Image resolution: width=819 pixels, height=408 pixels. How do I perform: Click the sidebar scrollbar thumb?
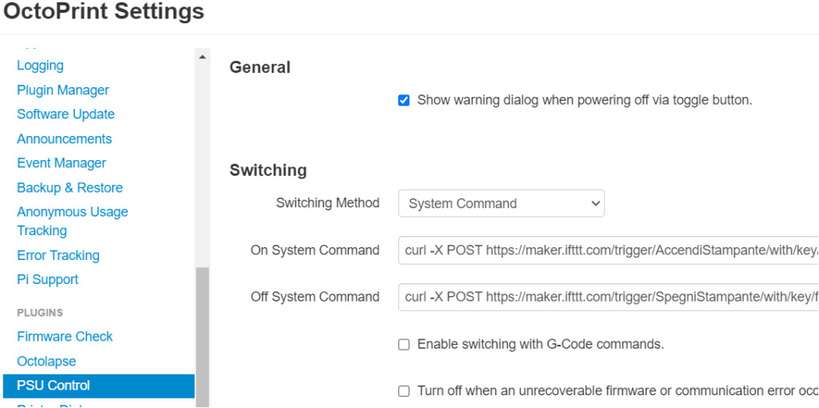pyautogui.click(x=203, y=335)
